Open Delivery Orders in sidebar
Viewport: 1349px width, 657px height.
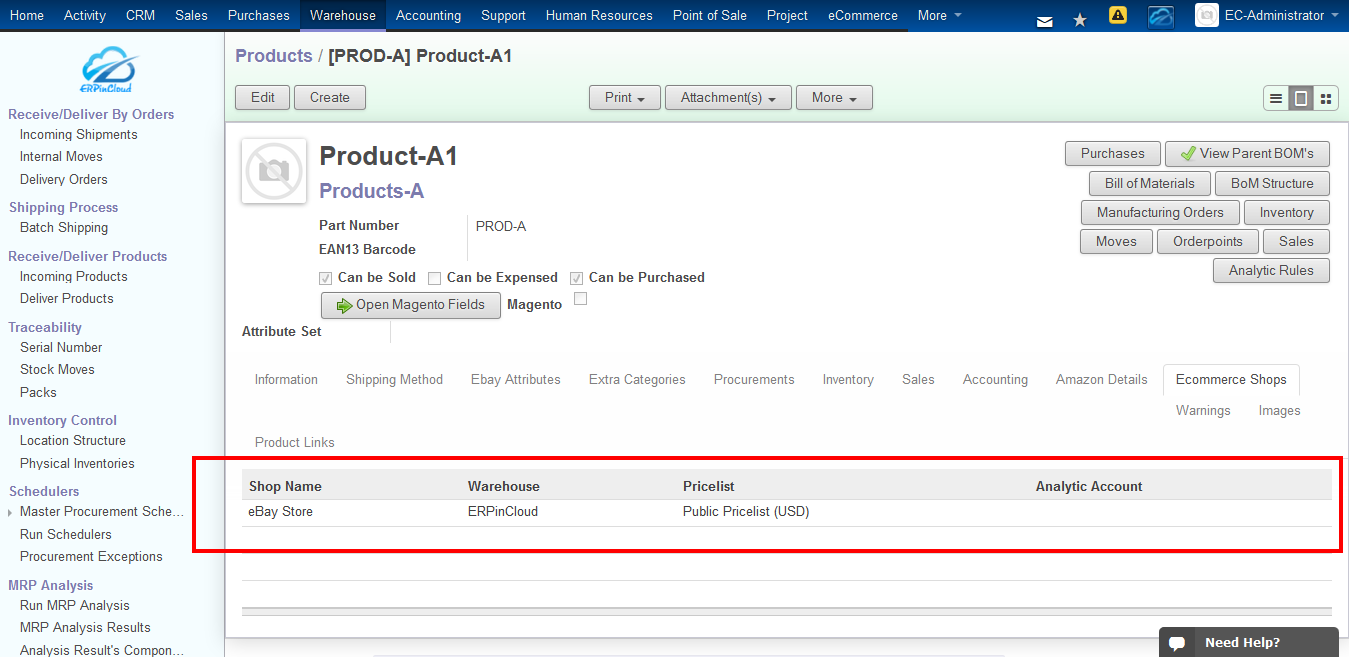coord(64,180)
